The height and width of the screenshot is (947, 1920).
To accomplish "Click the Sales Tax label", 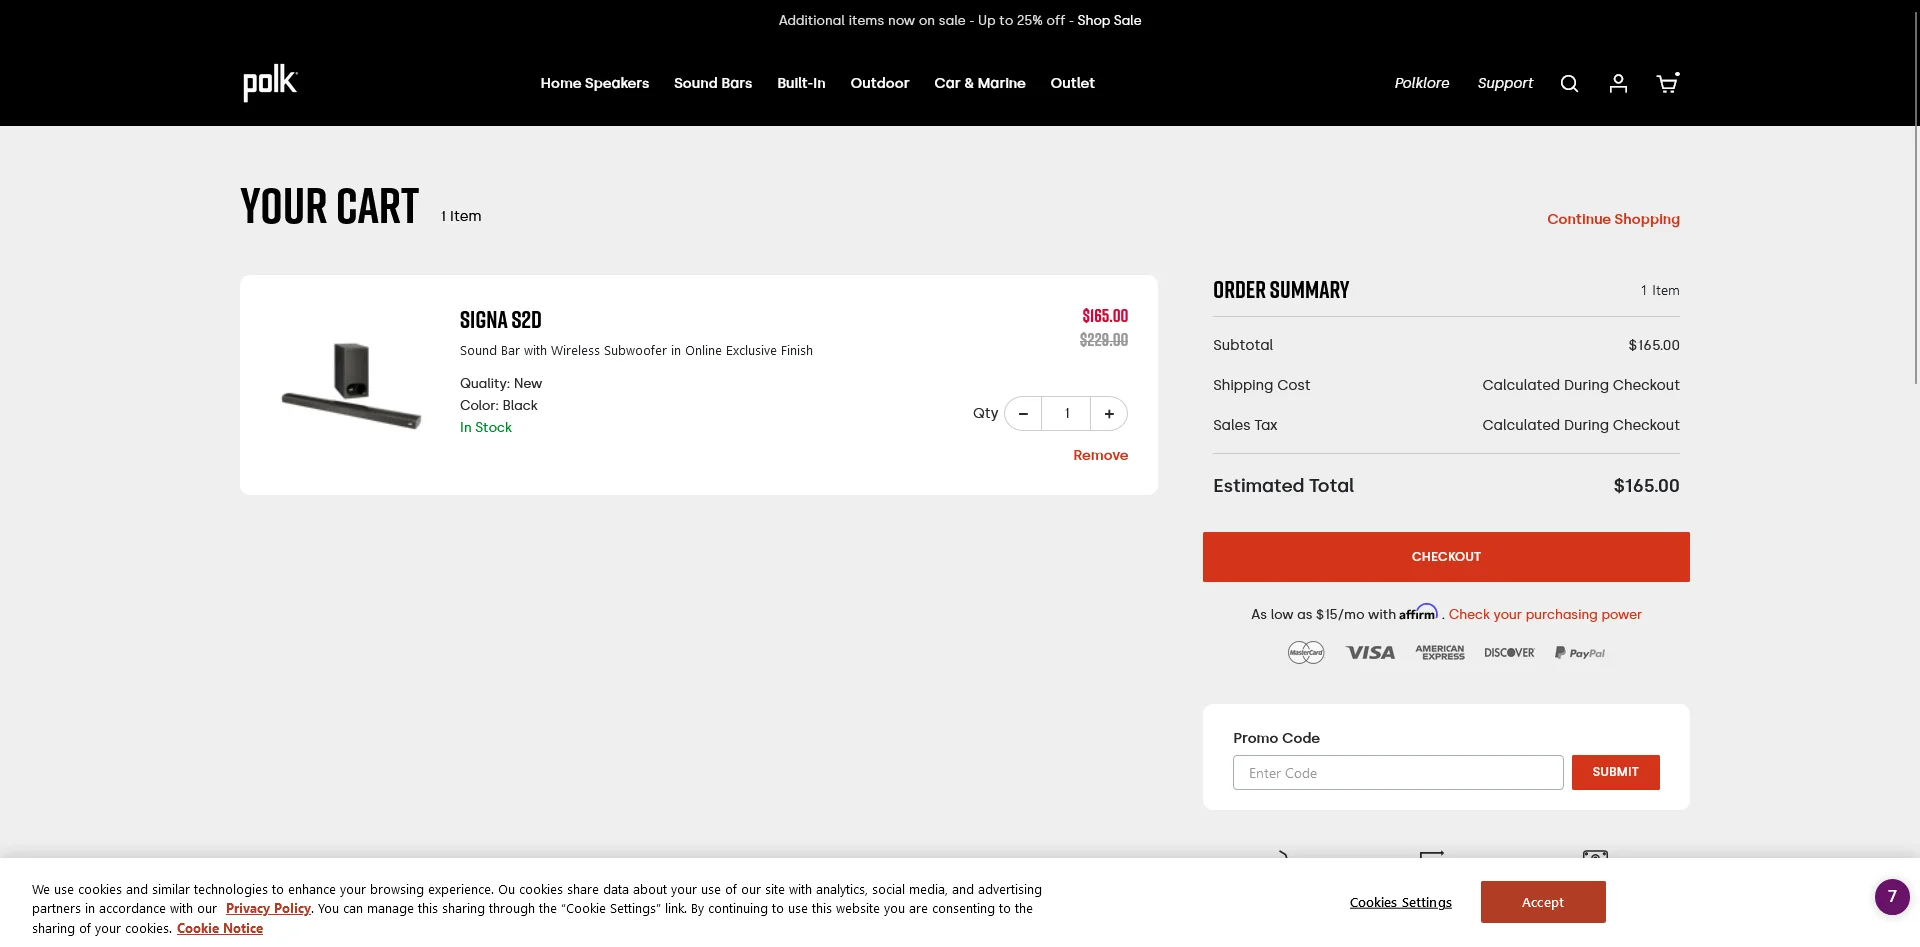I will tap(1245, 425).
